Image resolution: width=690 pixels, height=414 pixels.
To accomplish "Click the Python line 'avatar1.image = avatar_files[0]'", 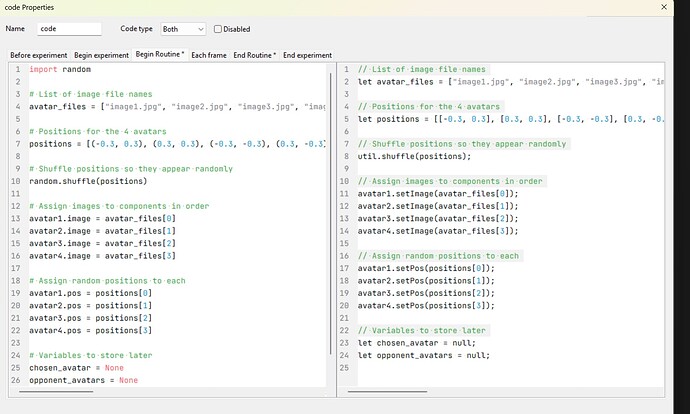I will click(x=103, y=218).
